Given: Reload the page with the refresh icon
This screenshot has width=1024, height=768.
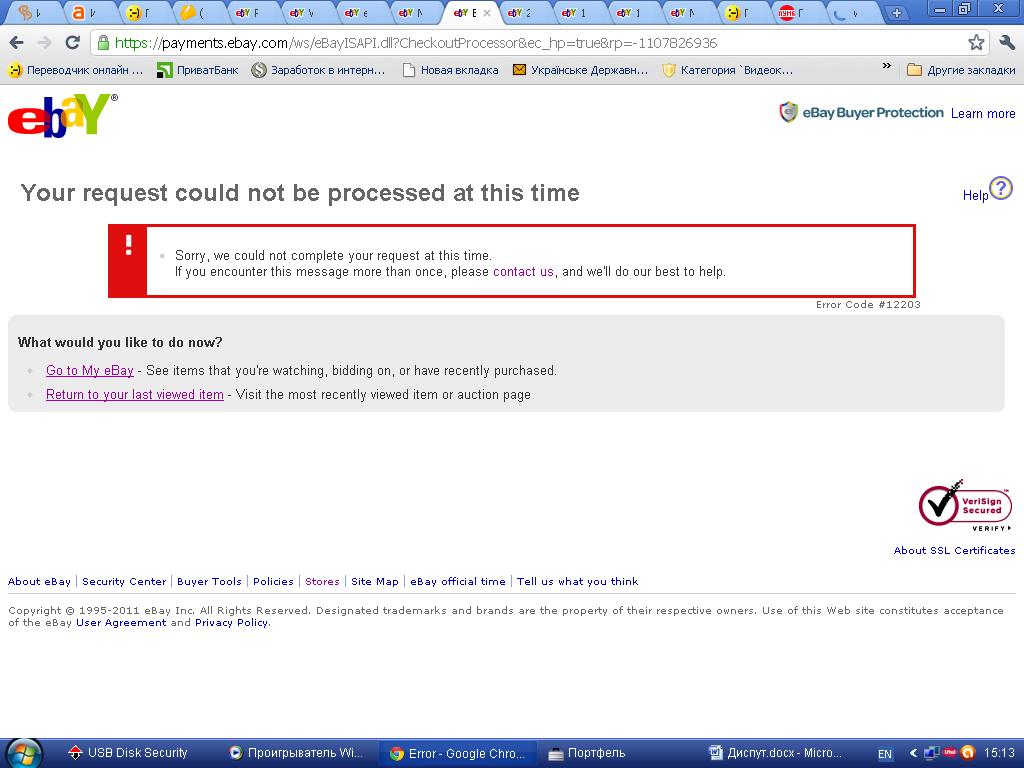Looking at the screenshot, I should 72,43.
